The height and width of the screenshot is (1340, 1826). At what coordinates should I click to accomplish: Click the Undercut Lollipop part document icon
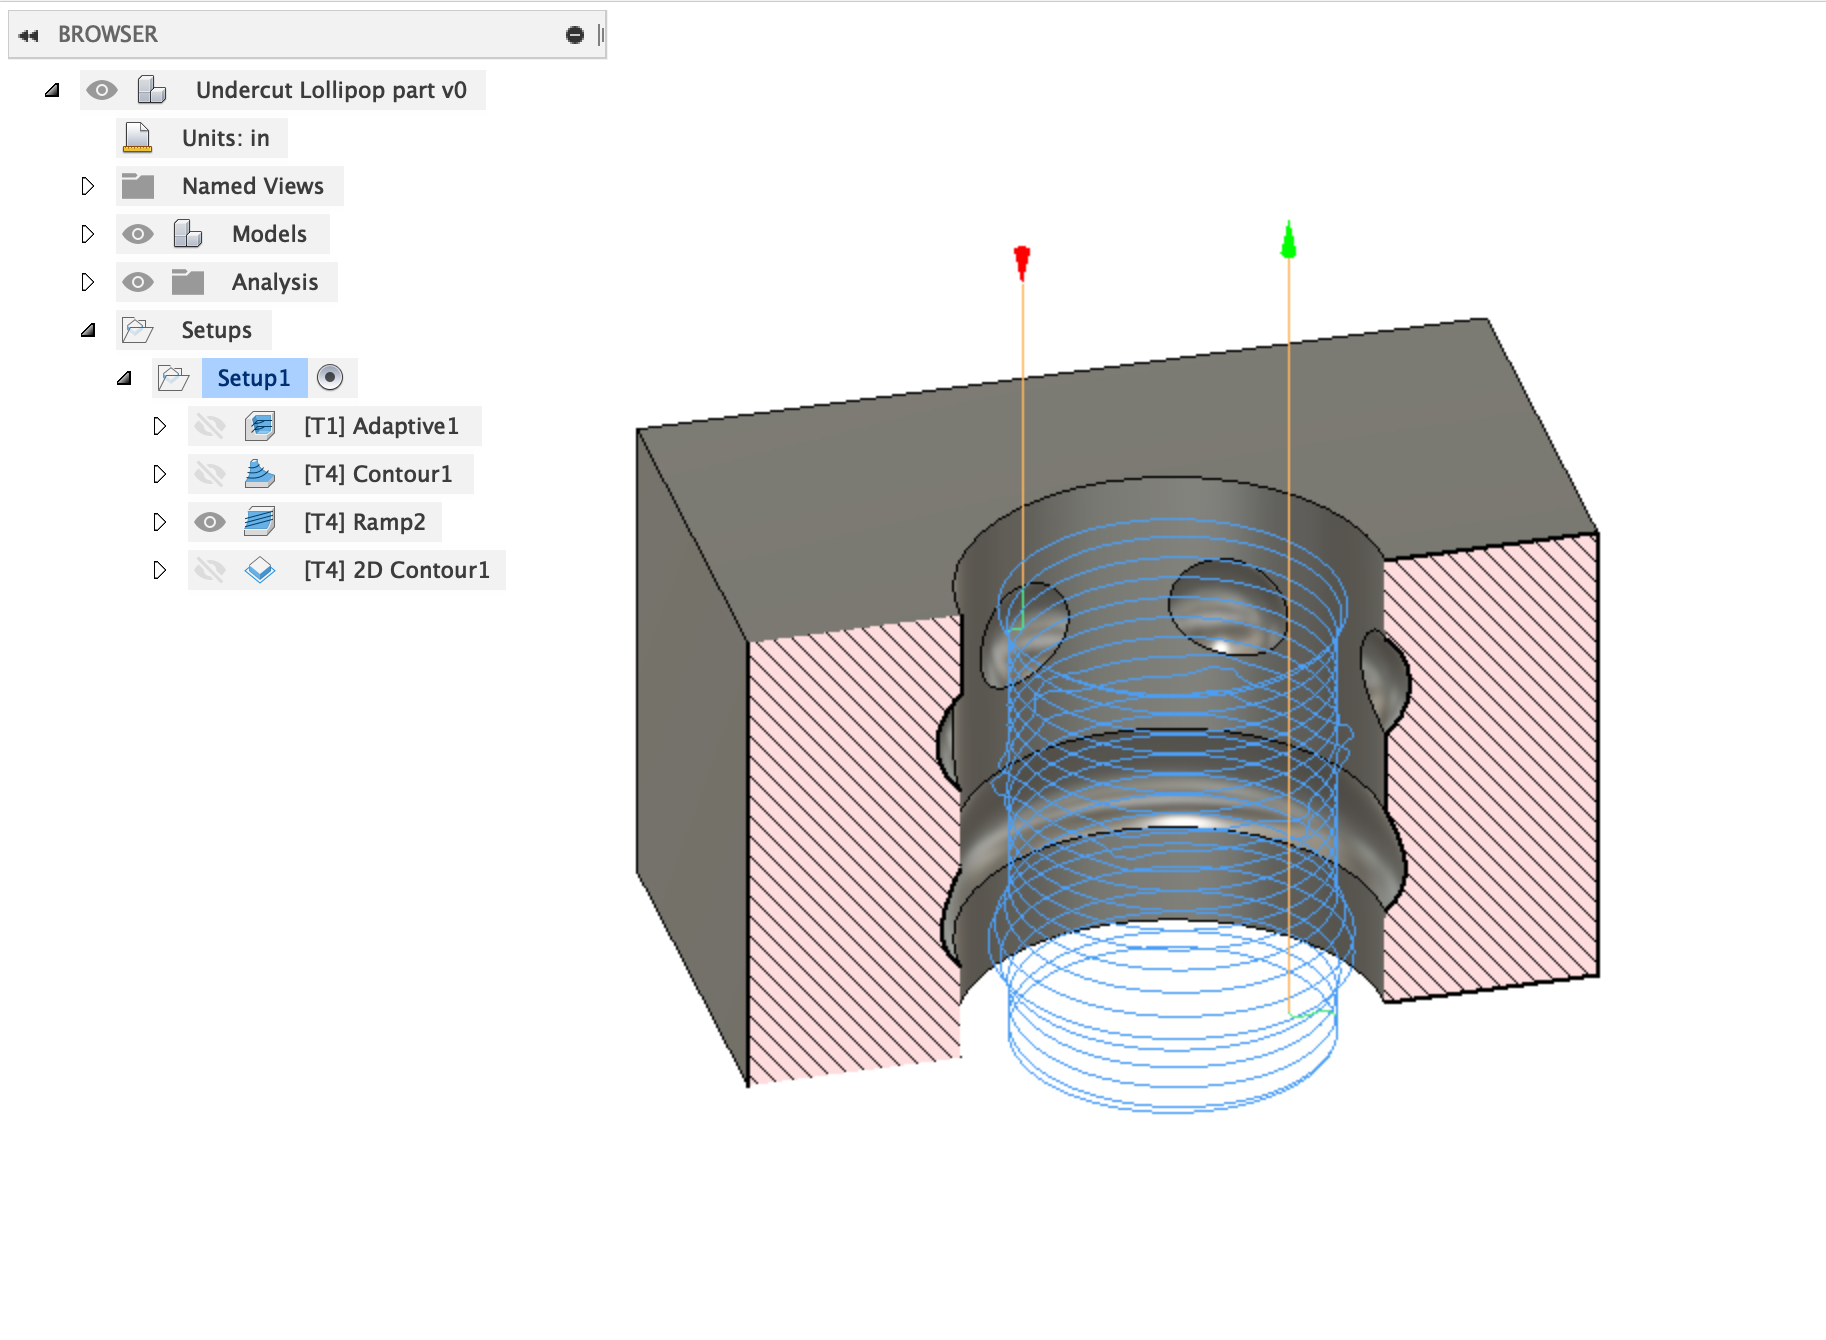point(152,89)
